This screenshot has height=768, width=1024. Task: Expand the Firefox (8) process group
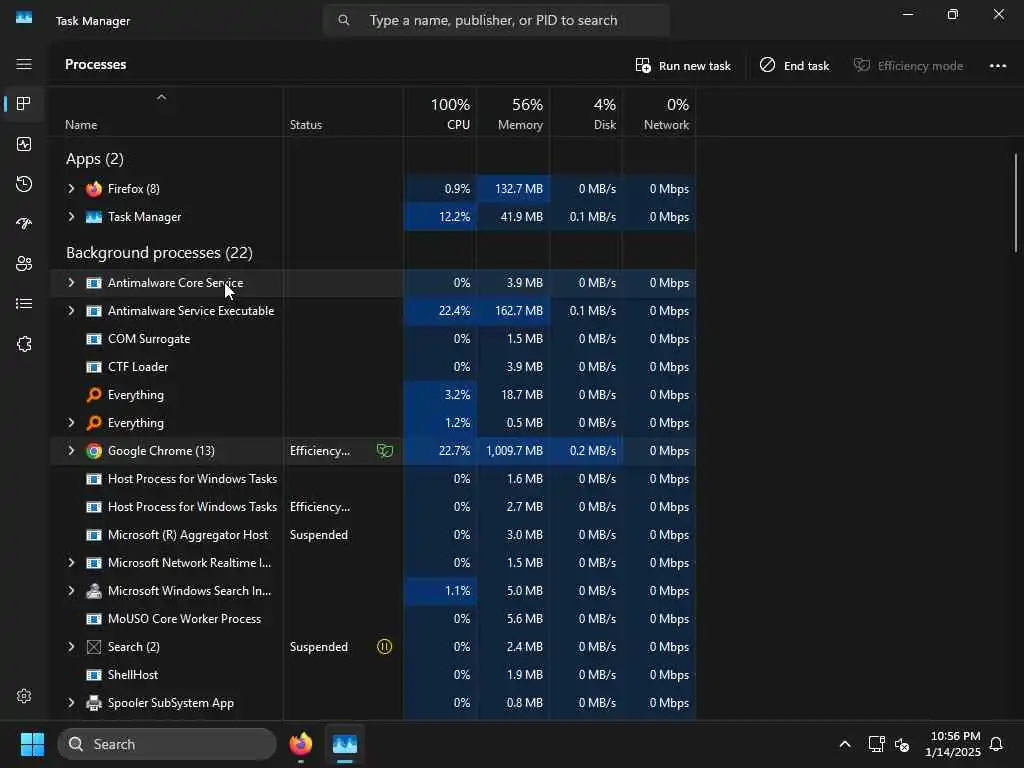click(71, 189)
